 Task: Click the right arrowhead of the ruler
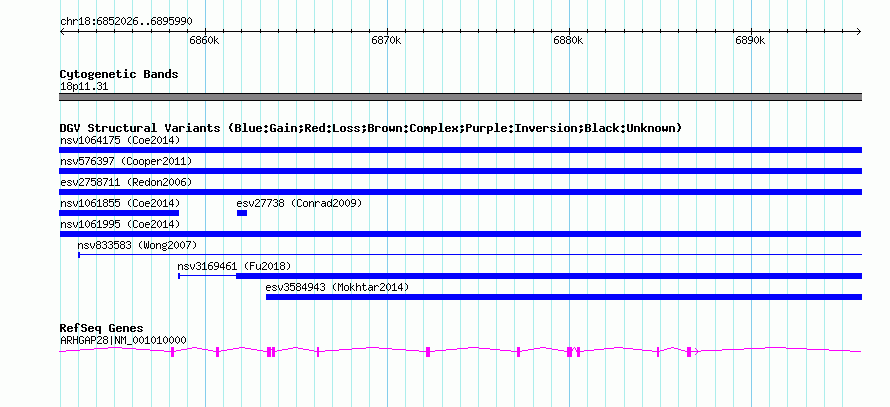click(x=859, y=31)
